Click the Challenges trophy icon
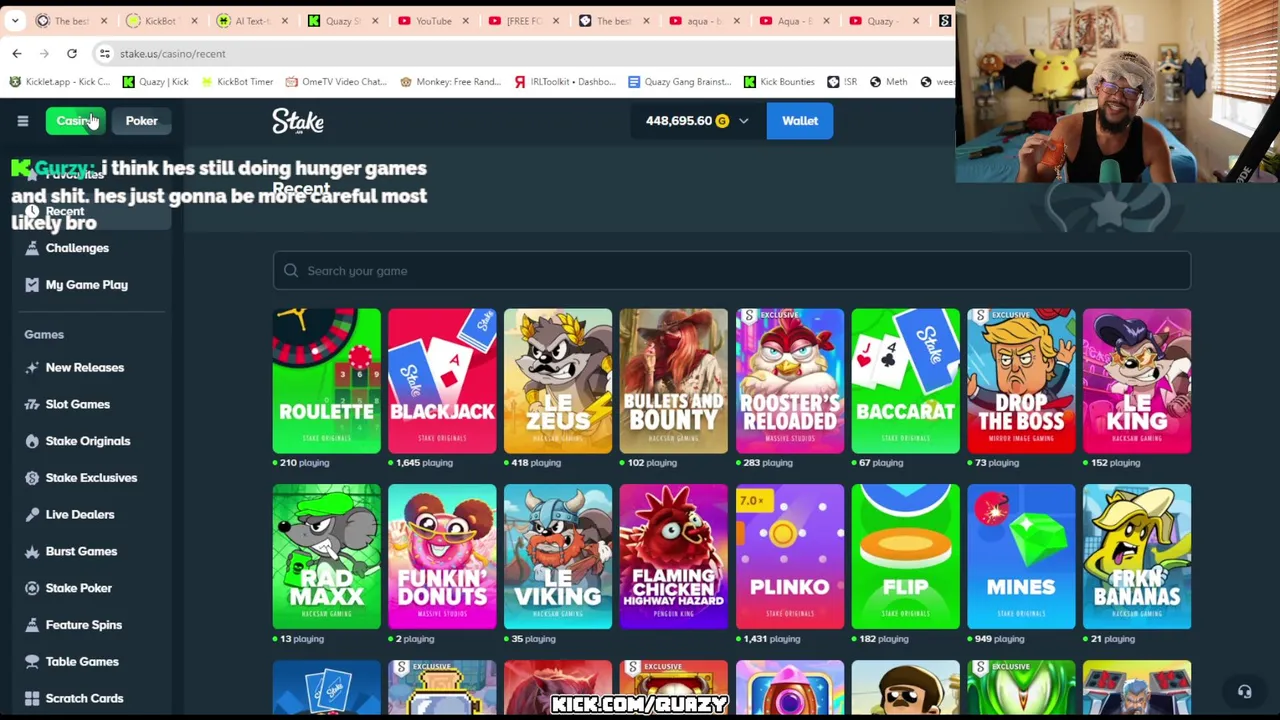The image size is (1280, 720). point(32,248)
